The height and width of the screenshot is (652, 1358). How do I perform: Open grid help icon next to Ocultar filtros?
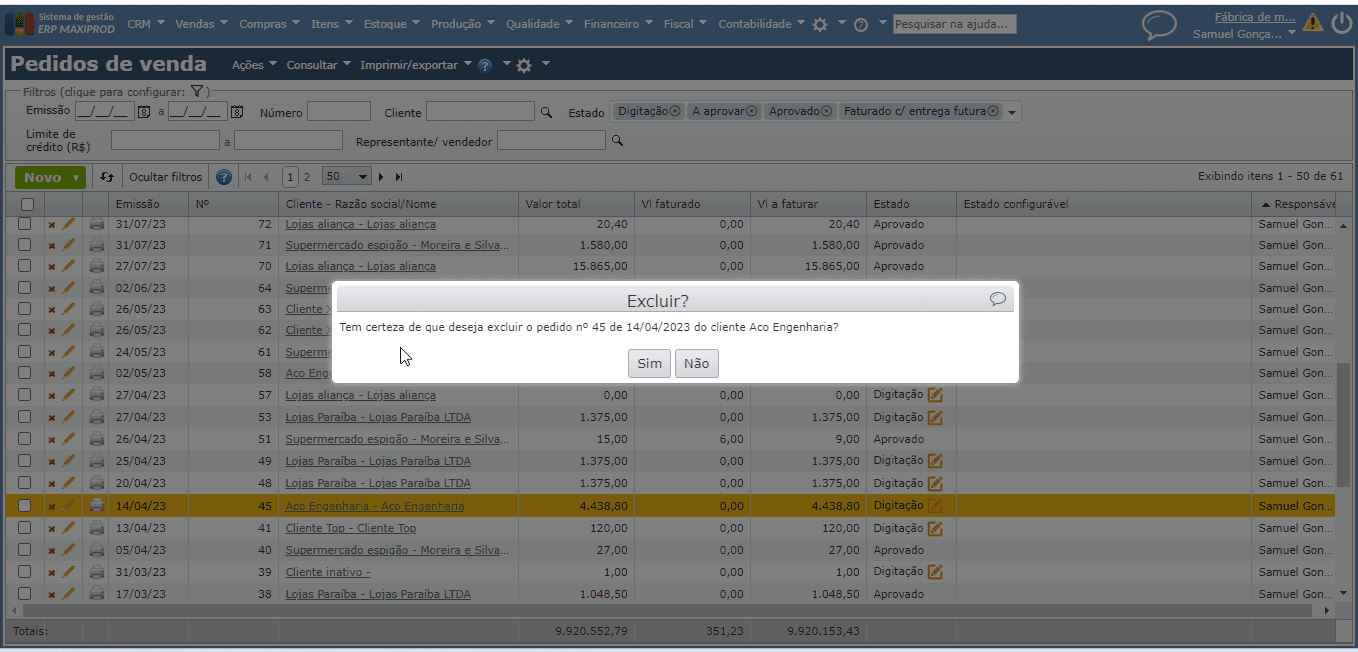tap(224, 177)
